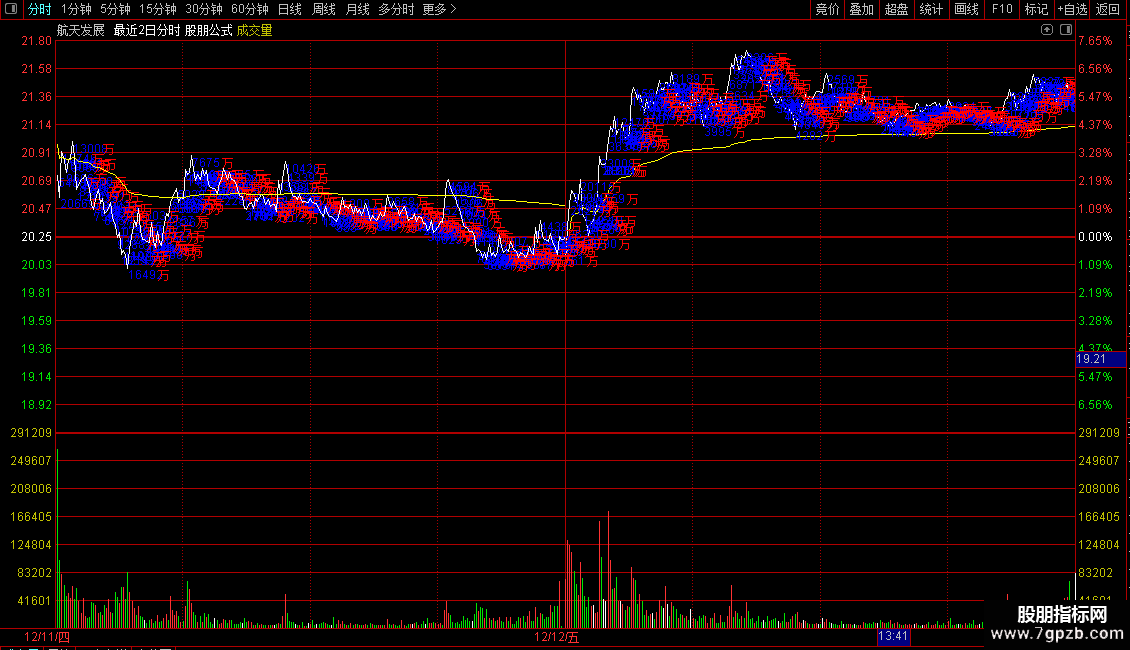Open the 统计 statistics button
The image size is (1130, 650).
point(931,9)
